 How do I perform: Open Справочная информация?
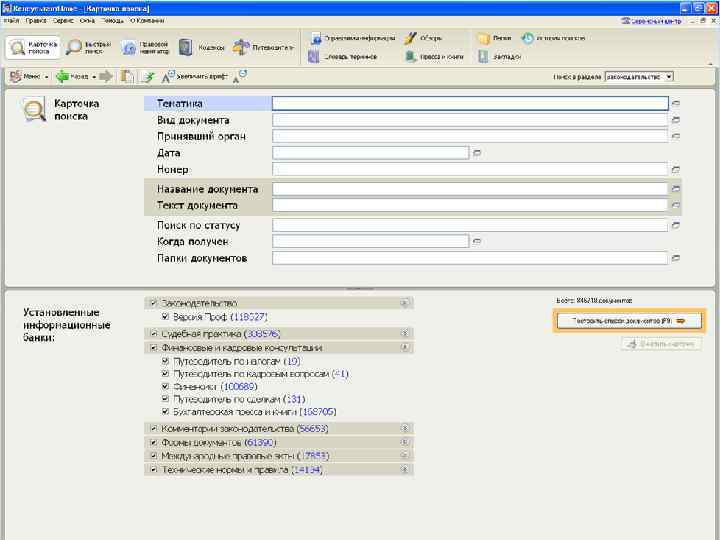352,38
